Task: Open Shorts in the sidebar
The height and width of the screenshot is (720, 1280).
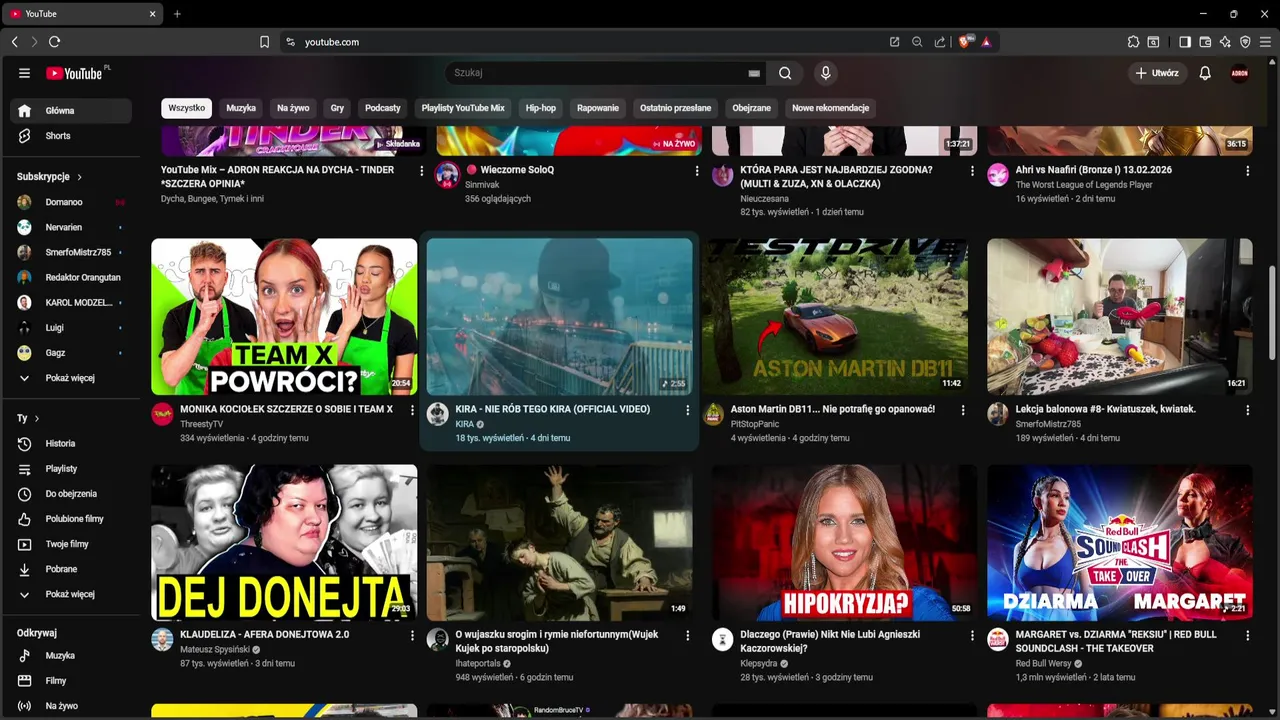Action: coord(70,136)
